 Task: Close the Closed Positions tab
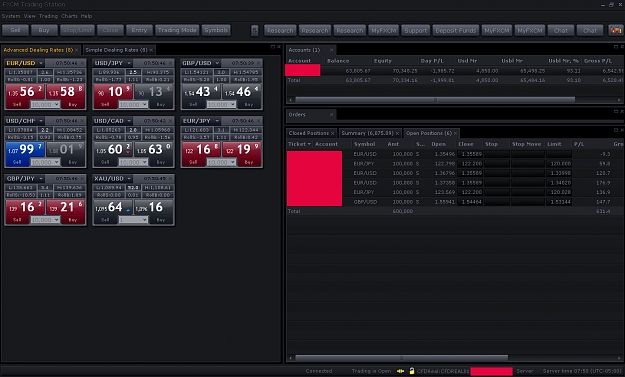coord(332,134)
